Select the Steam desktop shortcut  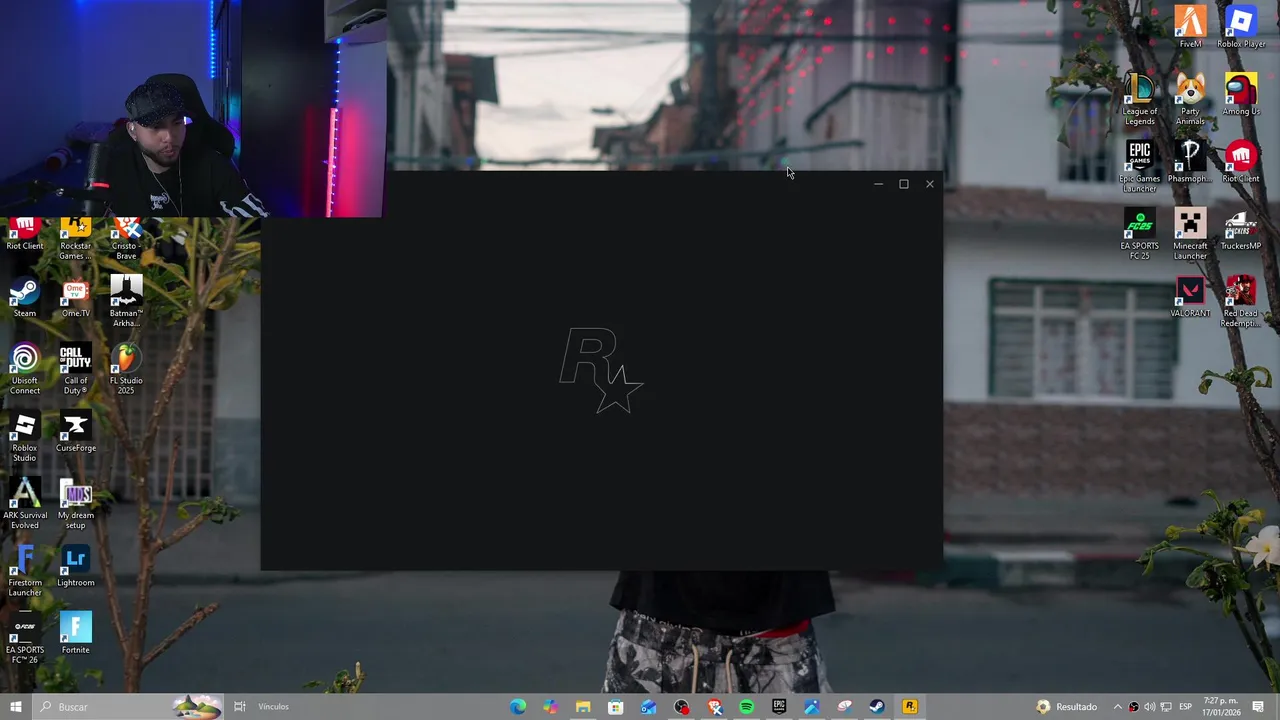[24, 296]
